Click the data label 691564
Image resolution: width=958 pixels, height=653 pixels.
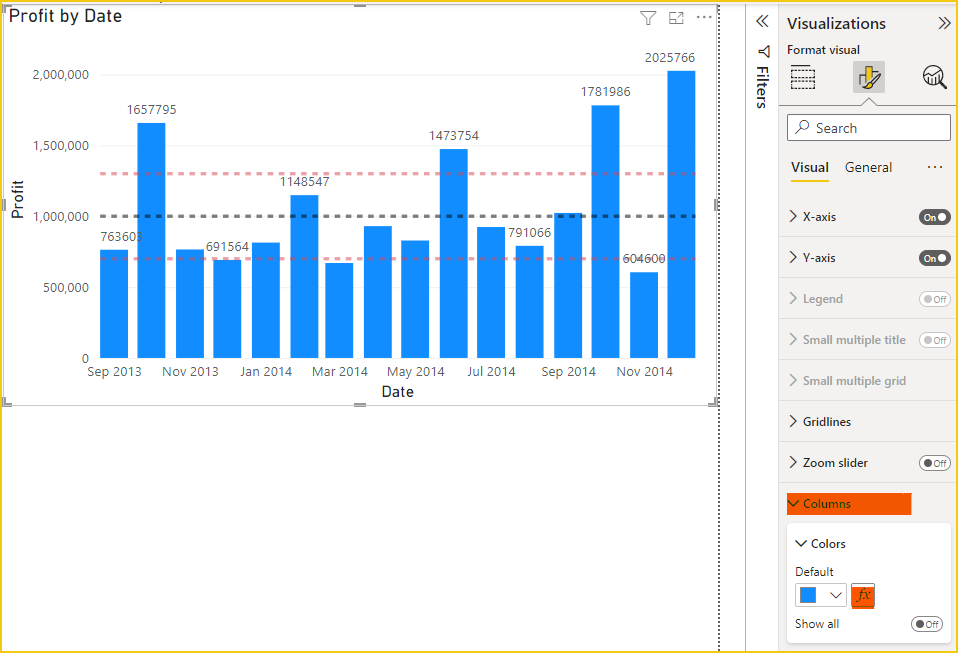click(227, 247)
